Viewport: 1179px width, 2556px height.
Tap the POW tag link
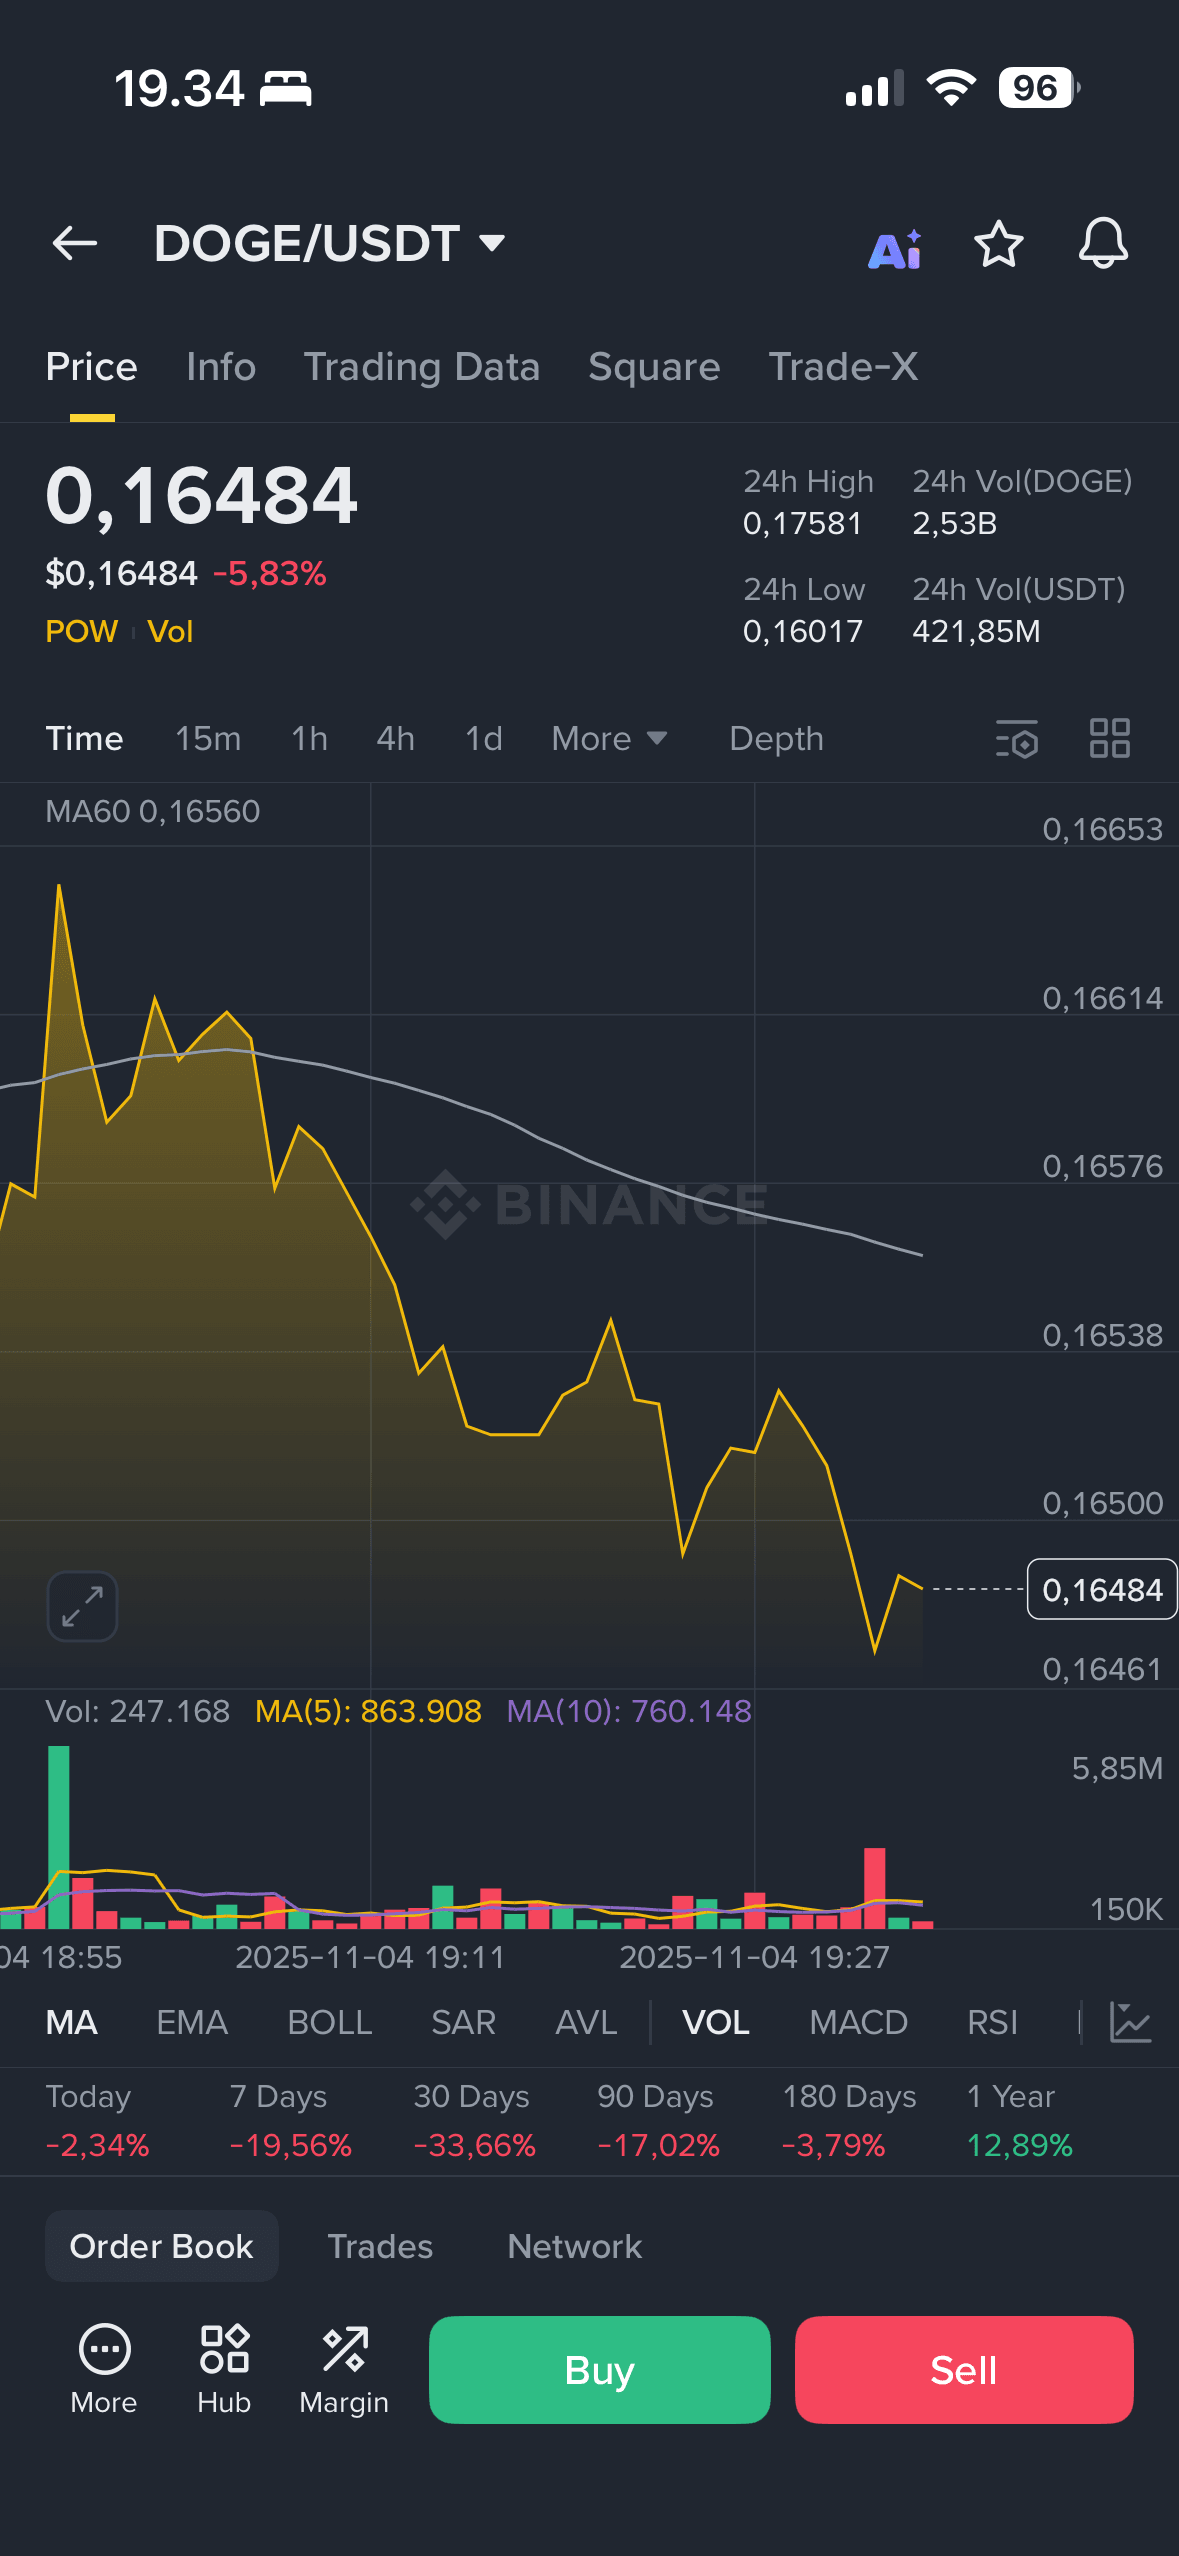(x=82, y=631)
